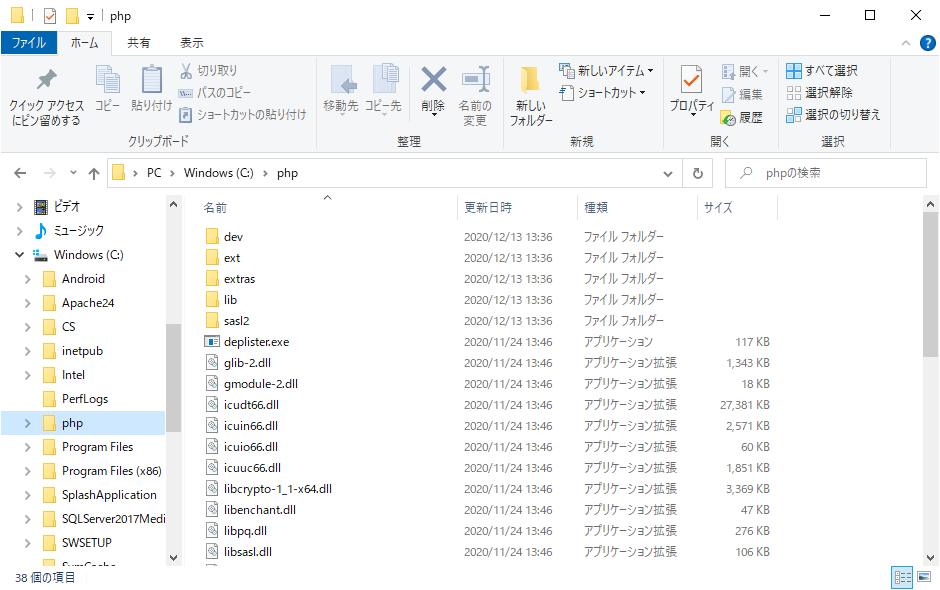Refresh the current folder view
This screenshot has height=590, width=940.
pyautogui.click(x=698, y=173)
